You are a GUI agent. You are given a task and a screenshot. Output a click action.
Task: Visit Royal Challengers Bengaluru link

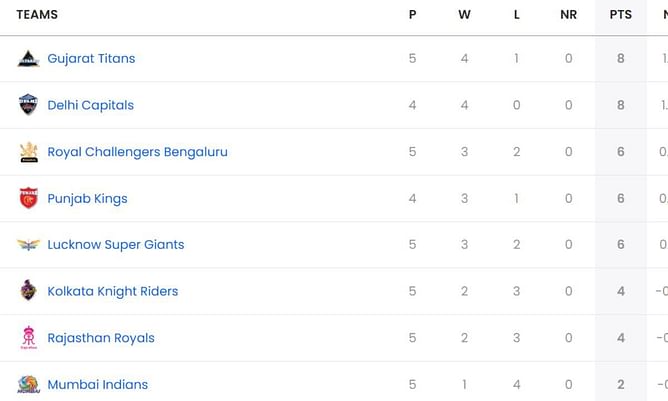click(x=138, y=152)
